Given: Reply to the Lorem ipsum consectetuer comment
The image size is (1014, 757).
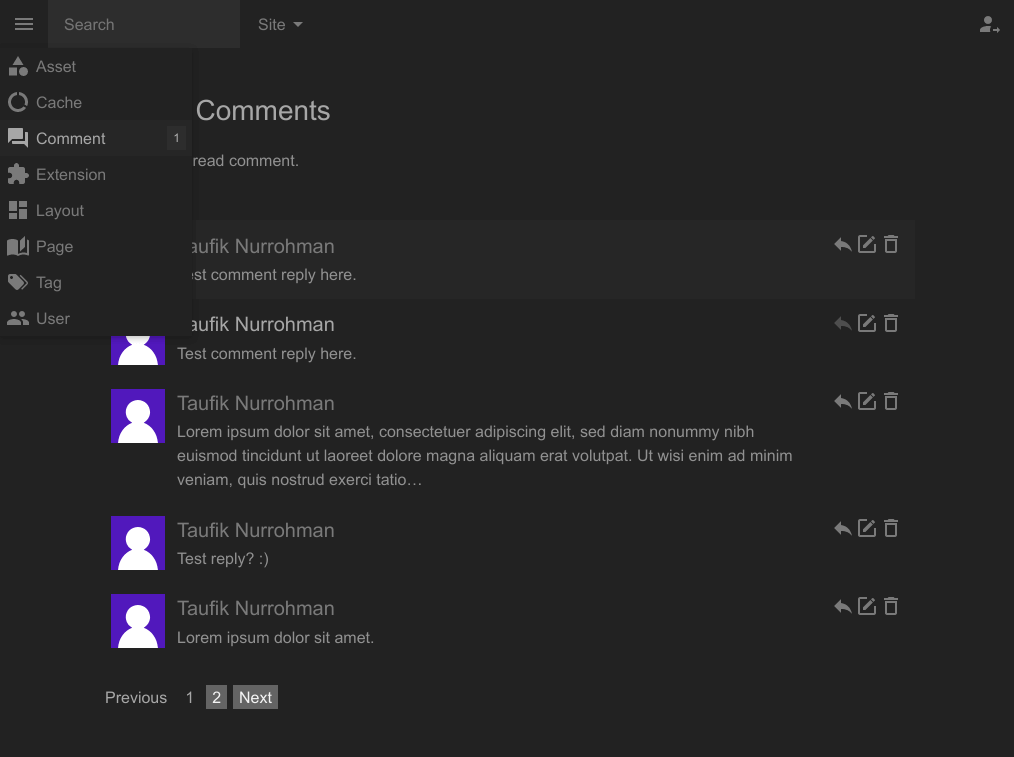Looking at the screenshot, I should click(x=843, y=402).
